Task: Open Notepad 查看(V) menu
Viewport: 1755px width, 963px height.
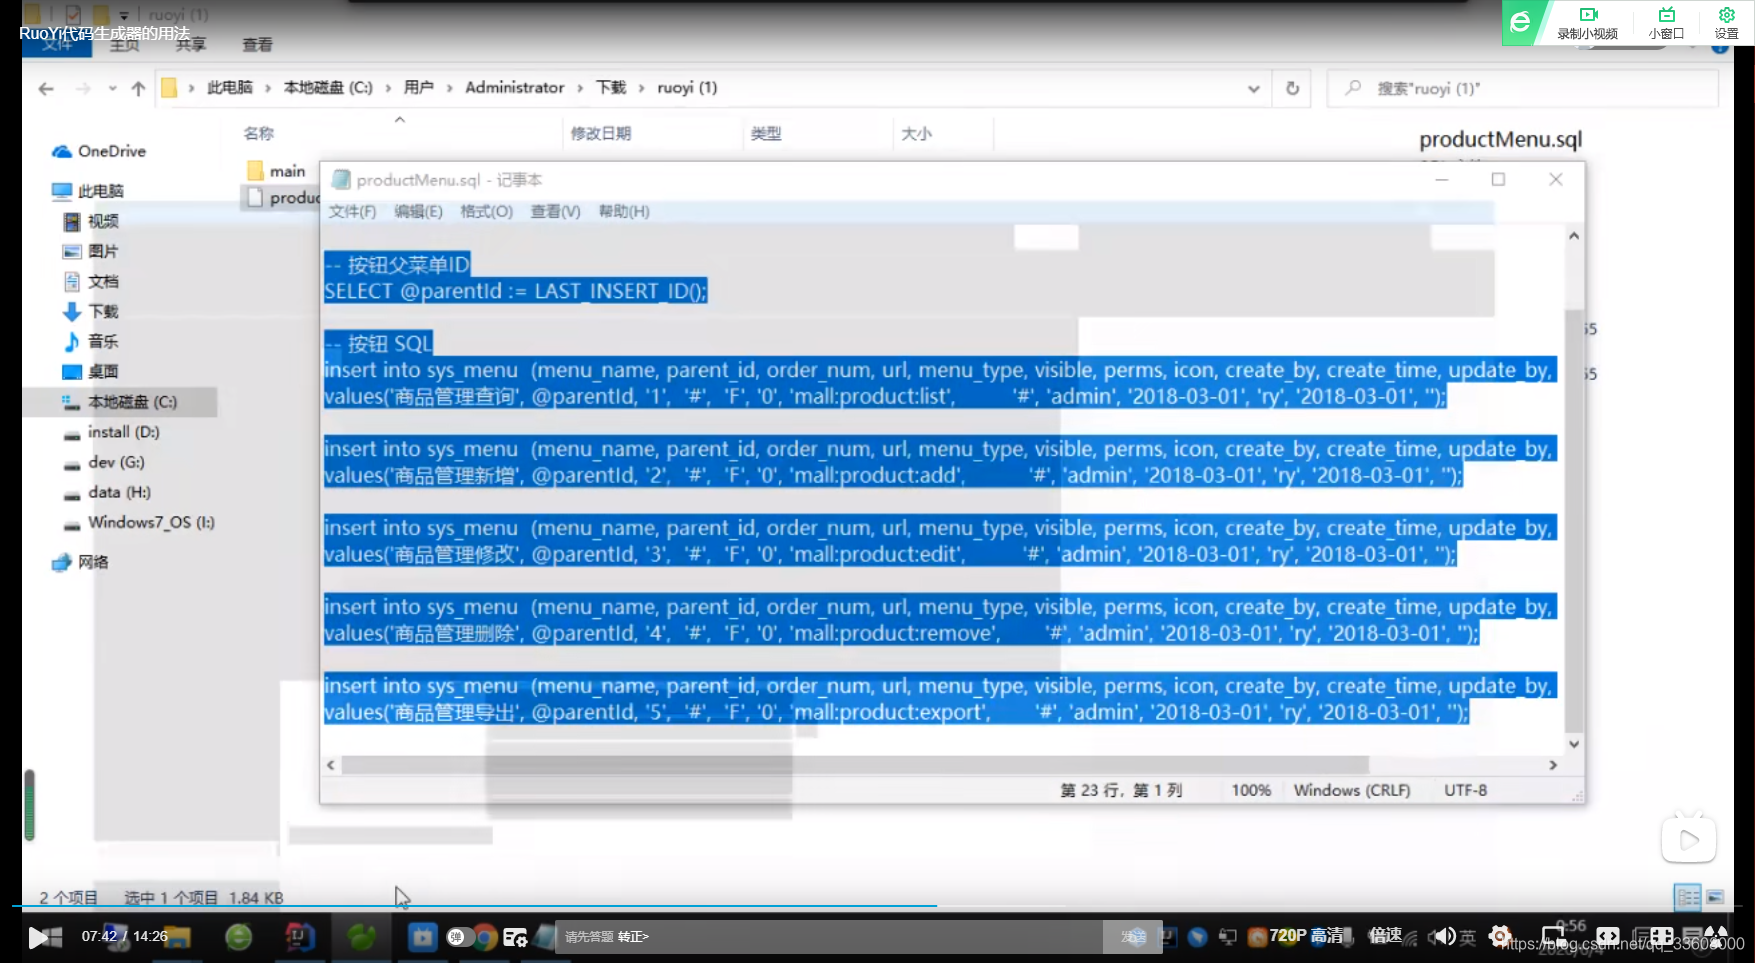Action: tap(555, 211)
